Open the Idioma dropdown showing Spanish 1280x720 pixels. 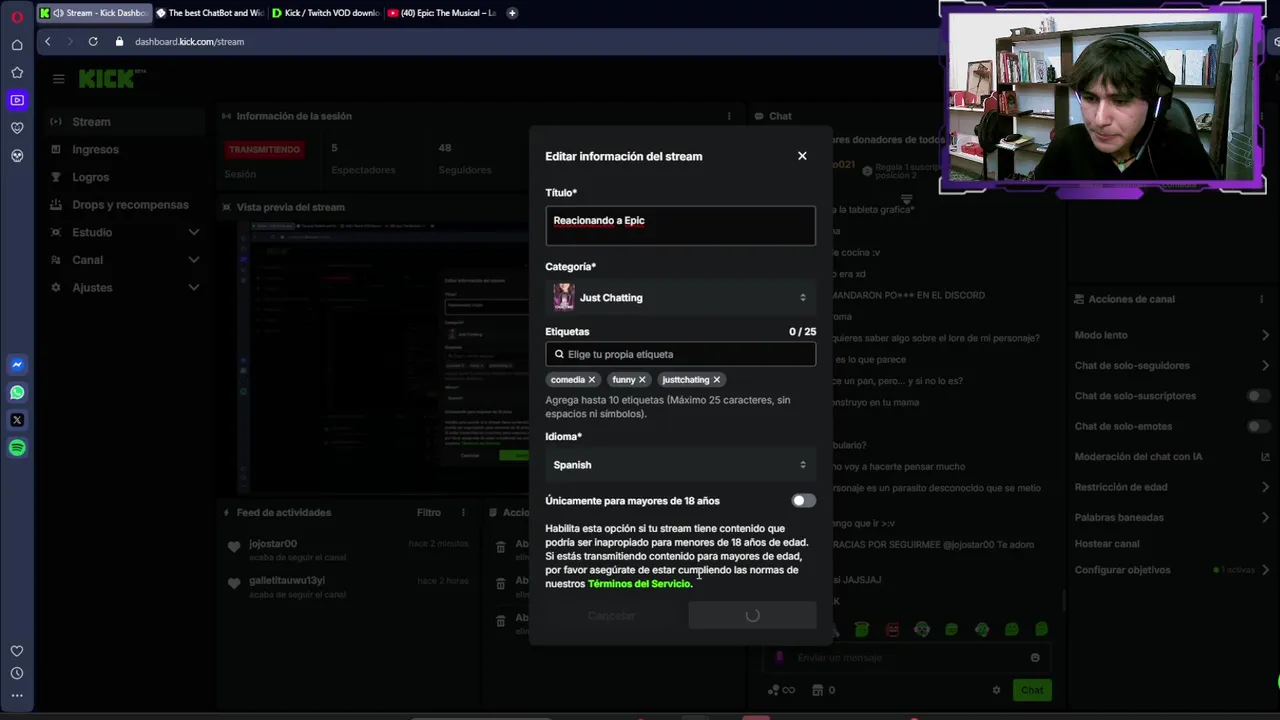coord(680,465)
